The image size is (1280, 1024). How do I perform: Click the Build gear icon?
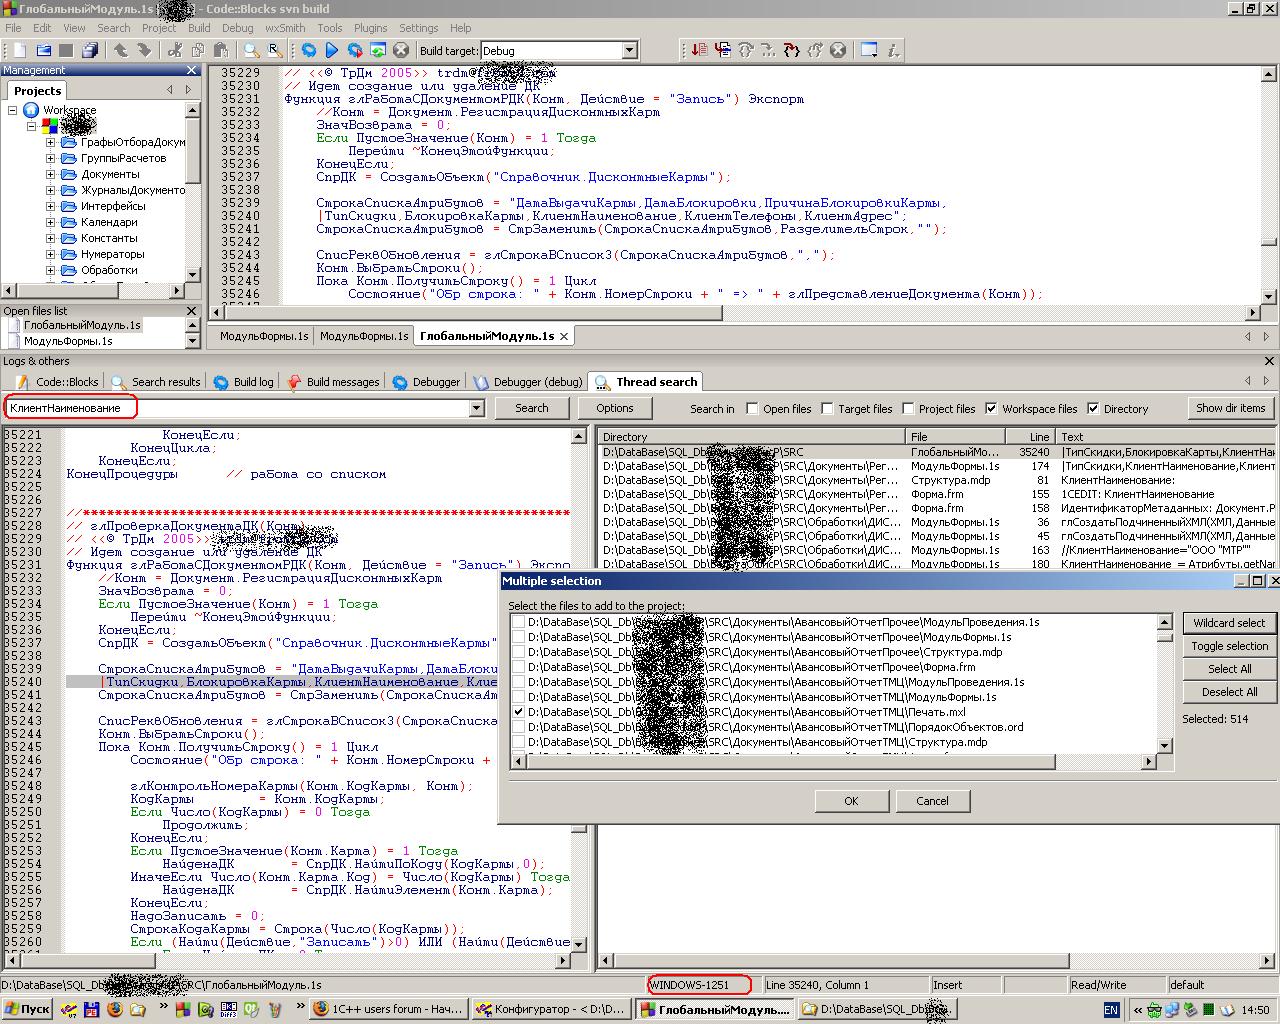pyautogui.click(x=309, y=50)
